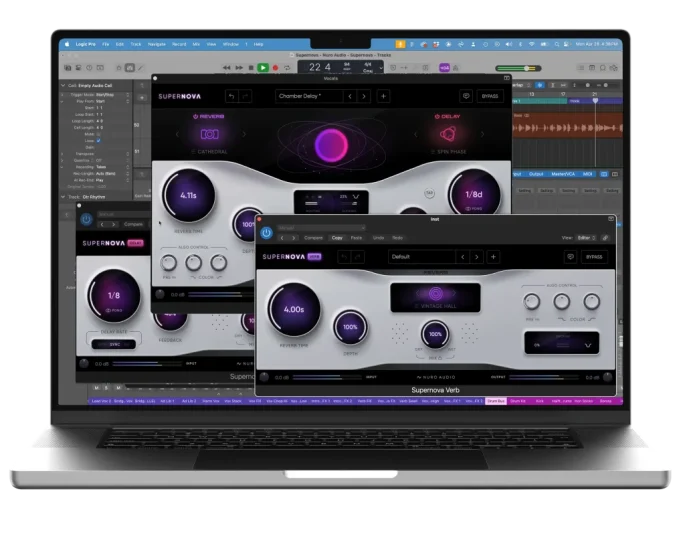Open the Loop Browser icon at top right
The width and height of the screenshot is (685, 540).
[603, 68]
